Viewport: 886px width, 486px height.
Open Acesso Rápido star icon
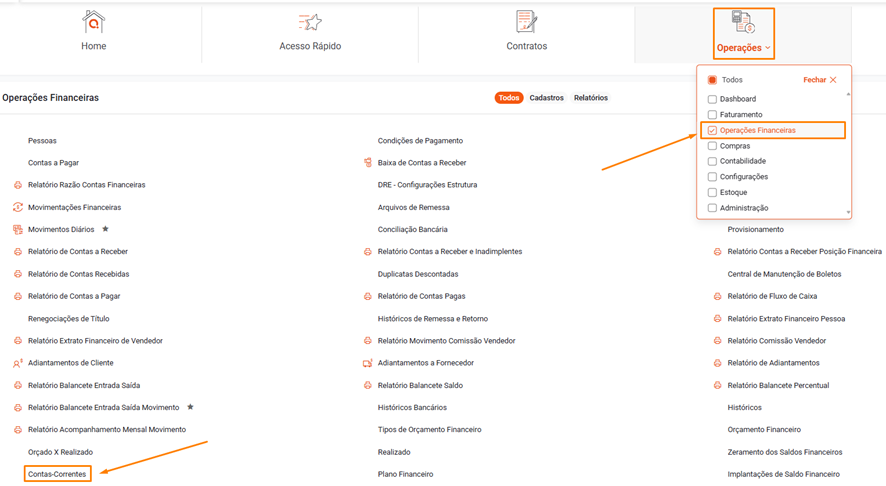(310, 22)
